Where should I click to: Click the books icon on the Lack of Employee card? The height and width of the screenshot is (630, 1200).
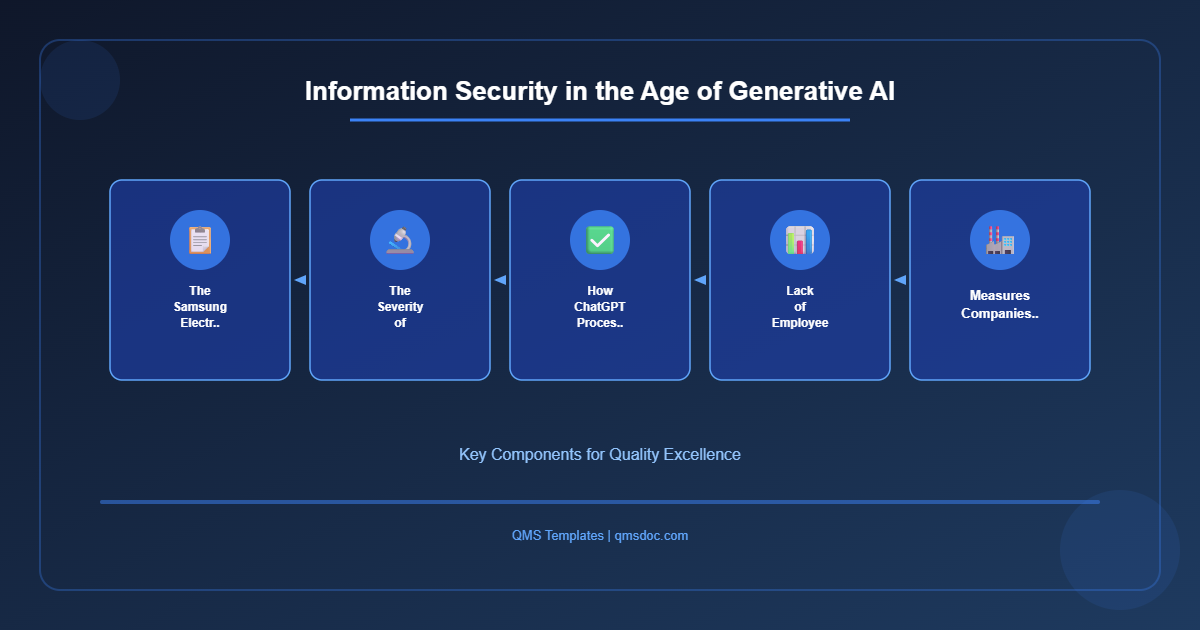(x=799, y=239)
